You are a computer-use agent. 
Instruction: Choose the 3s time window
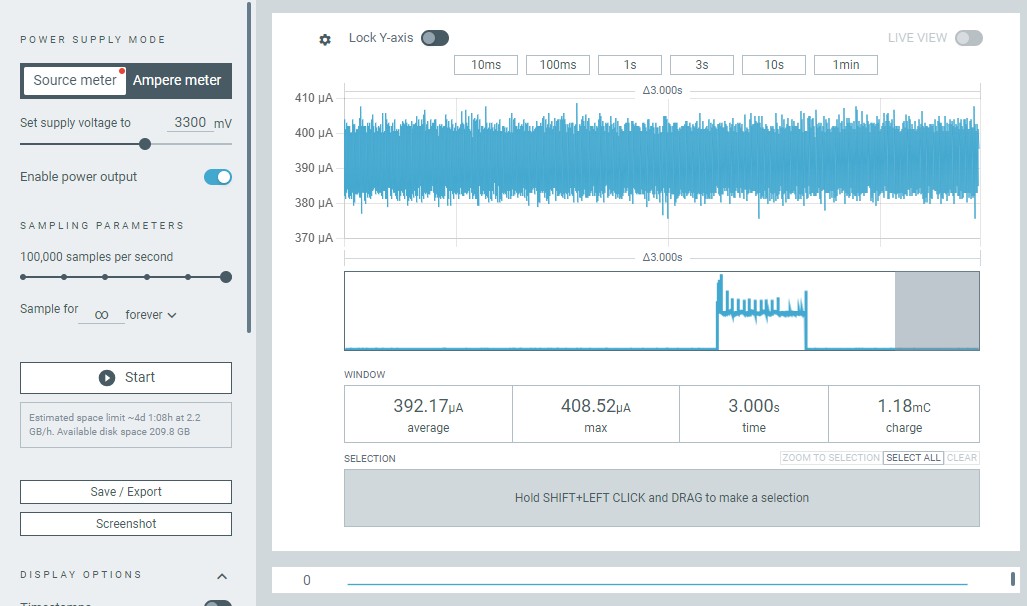pyautogui.click(x=702, y=65)
